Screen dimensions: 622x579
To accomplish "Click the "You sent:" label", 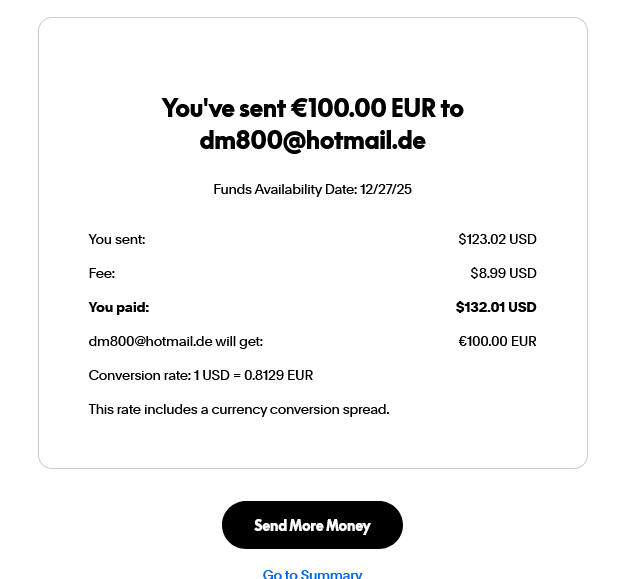I will (117, 239).
